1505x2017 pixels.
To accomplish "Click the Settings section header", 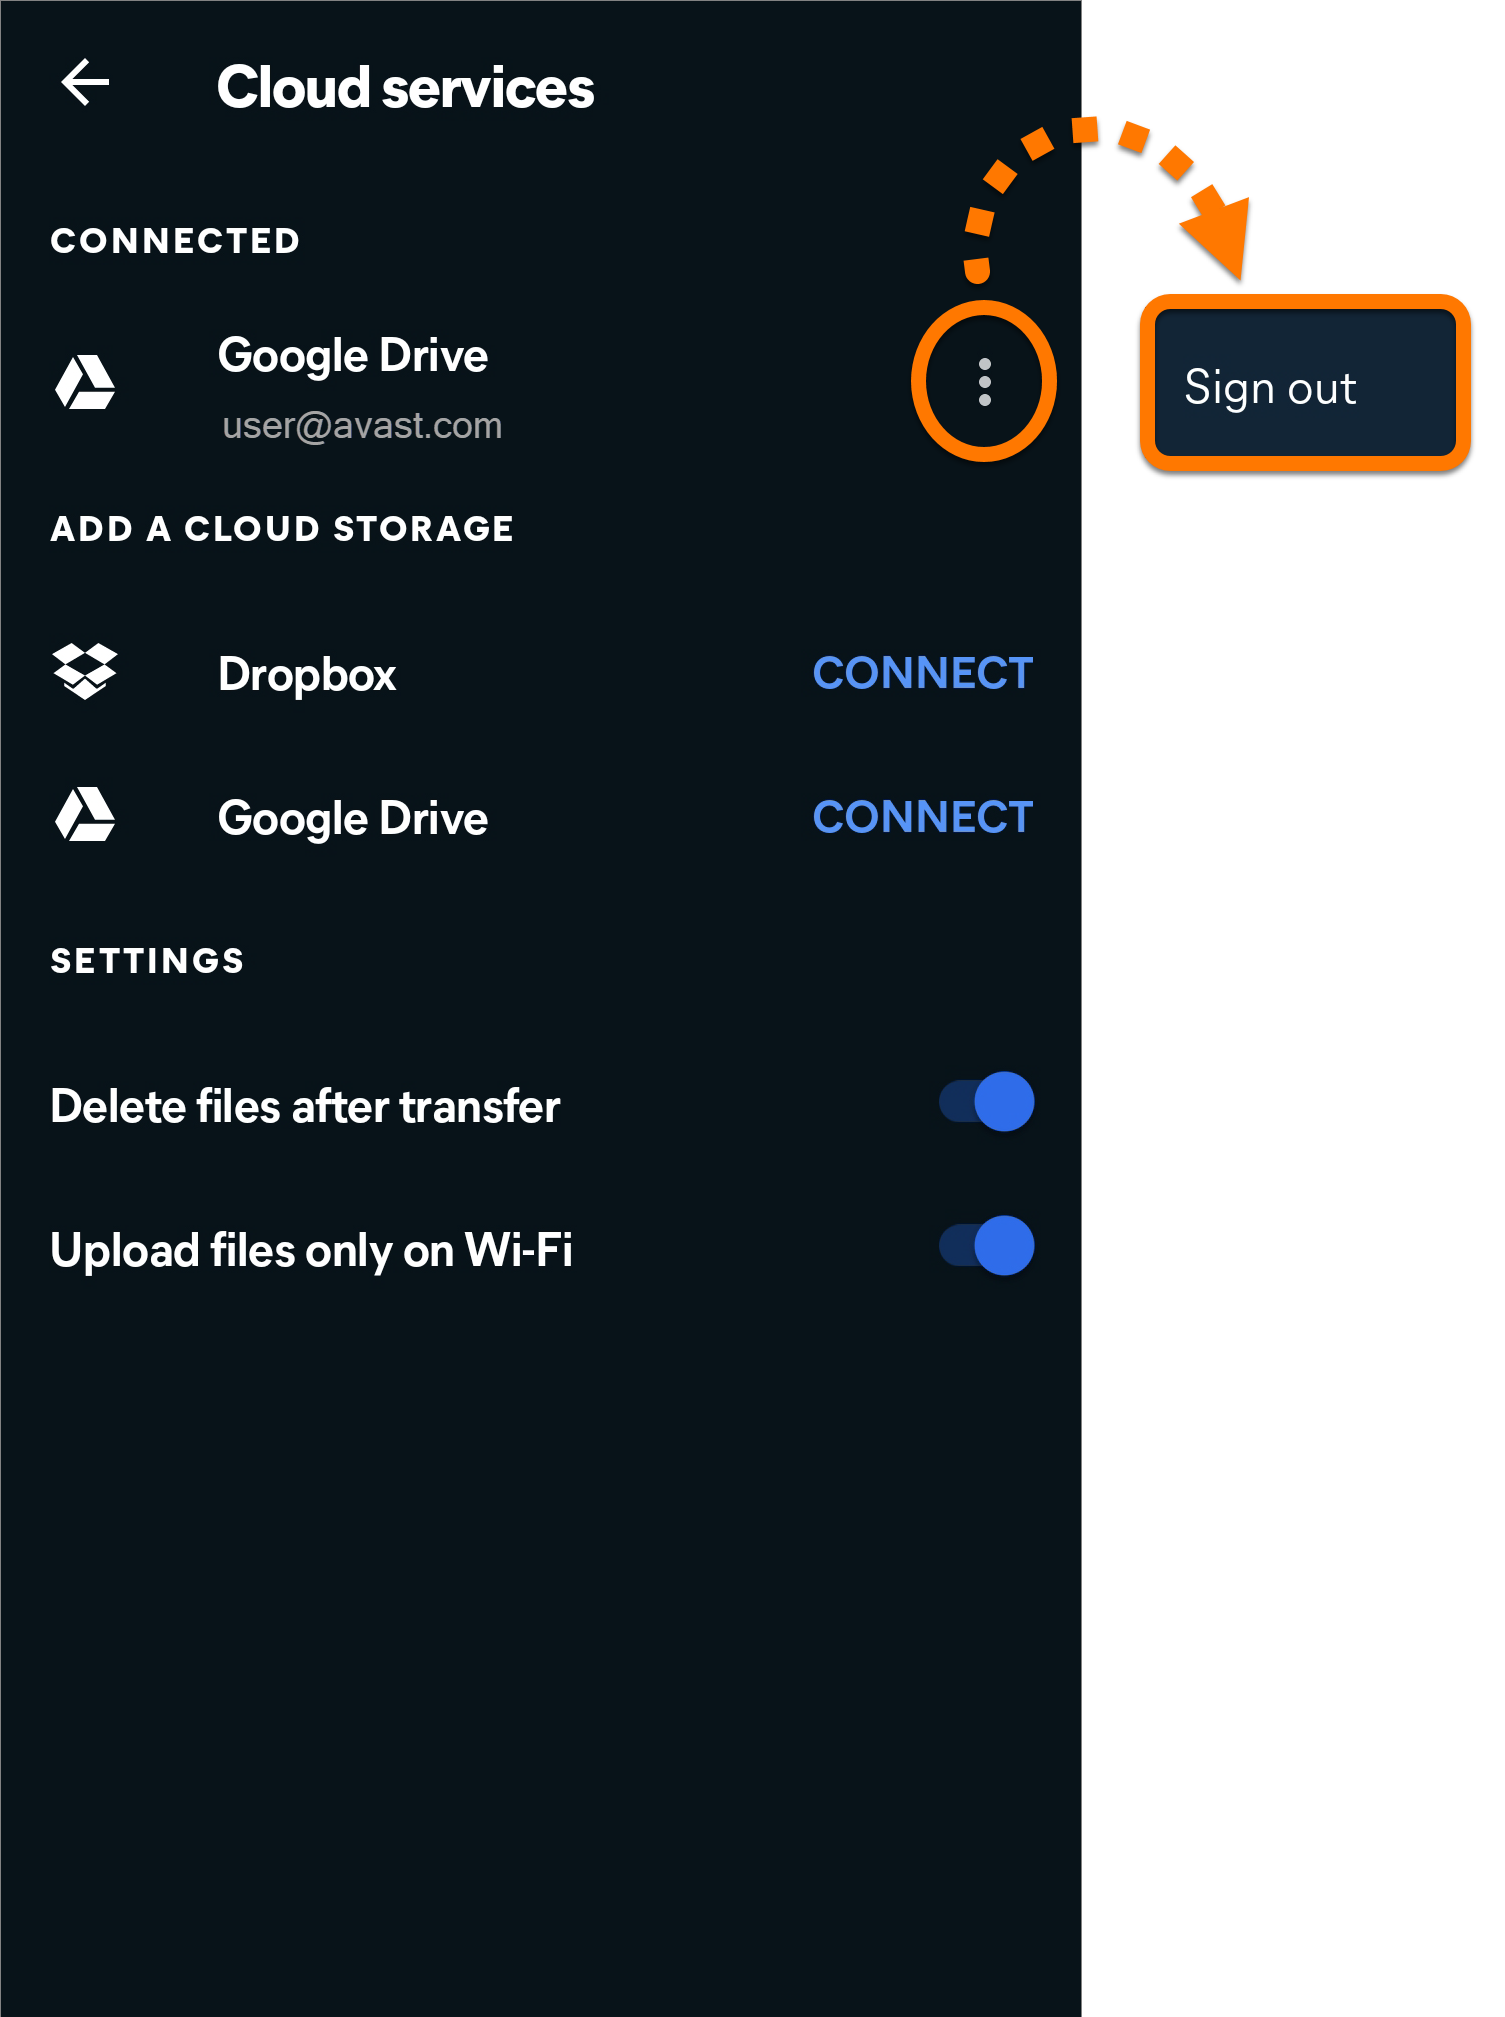I will pyautogui.click(x=147, y=961).
